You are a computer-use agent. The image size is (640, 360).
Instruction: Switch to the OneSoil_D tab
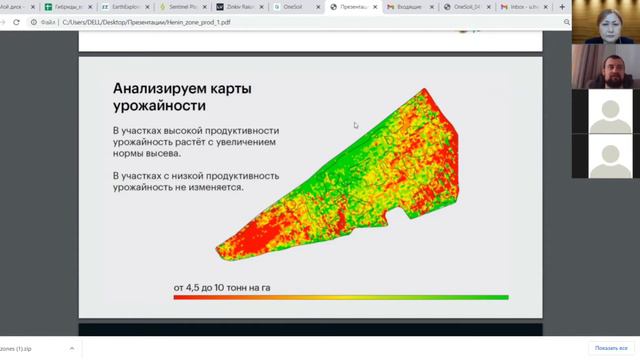pos(467,7)
